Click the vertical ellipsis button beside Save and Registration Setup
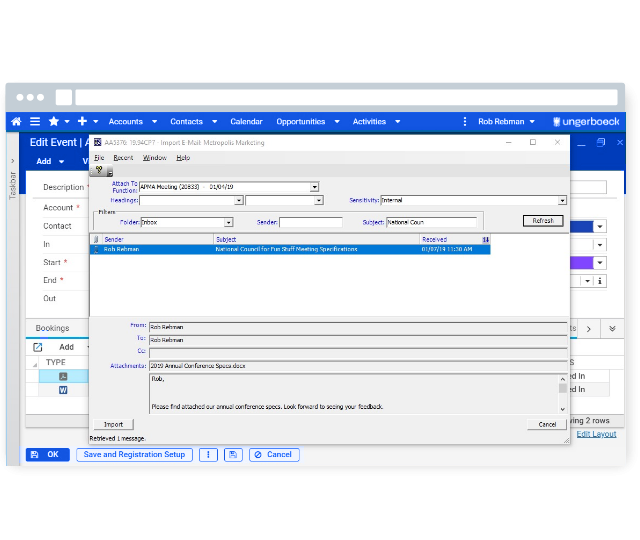This screenshot has height=540, width=640. [x=208, y=454]
